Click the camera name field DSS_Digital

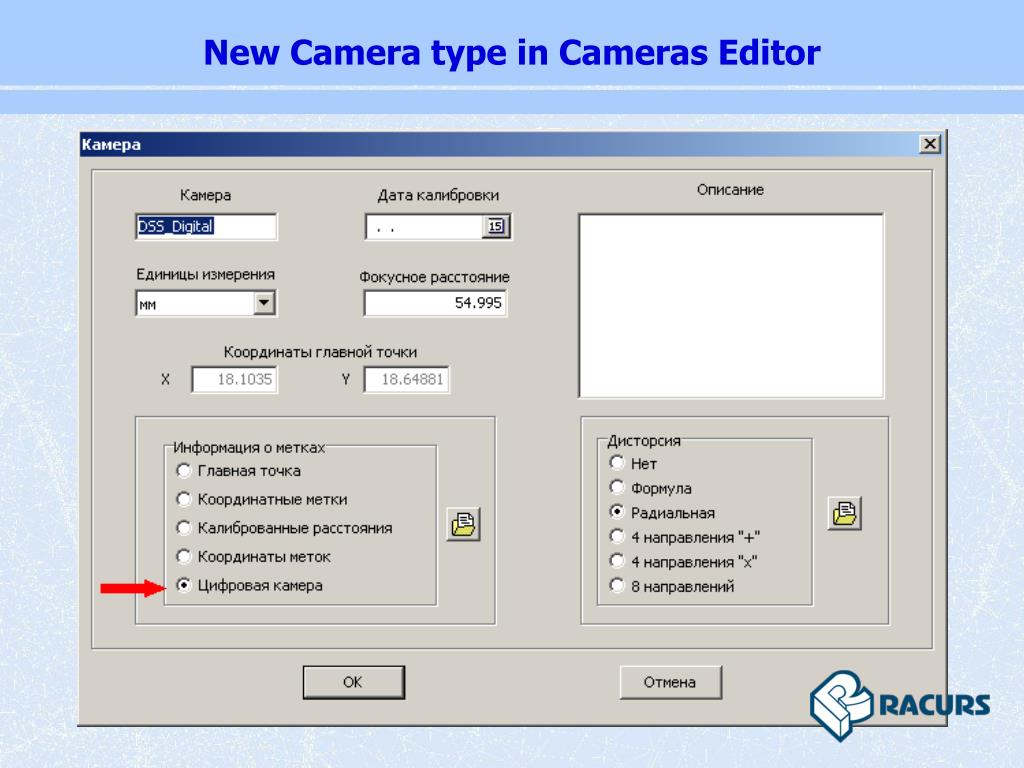(206, 227)
